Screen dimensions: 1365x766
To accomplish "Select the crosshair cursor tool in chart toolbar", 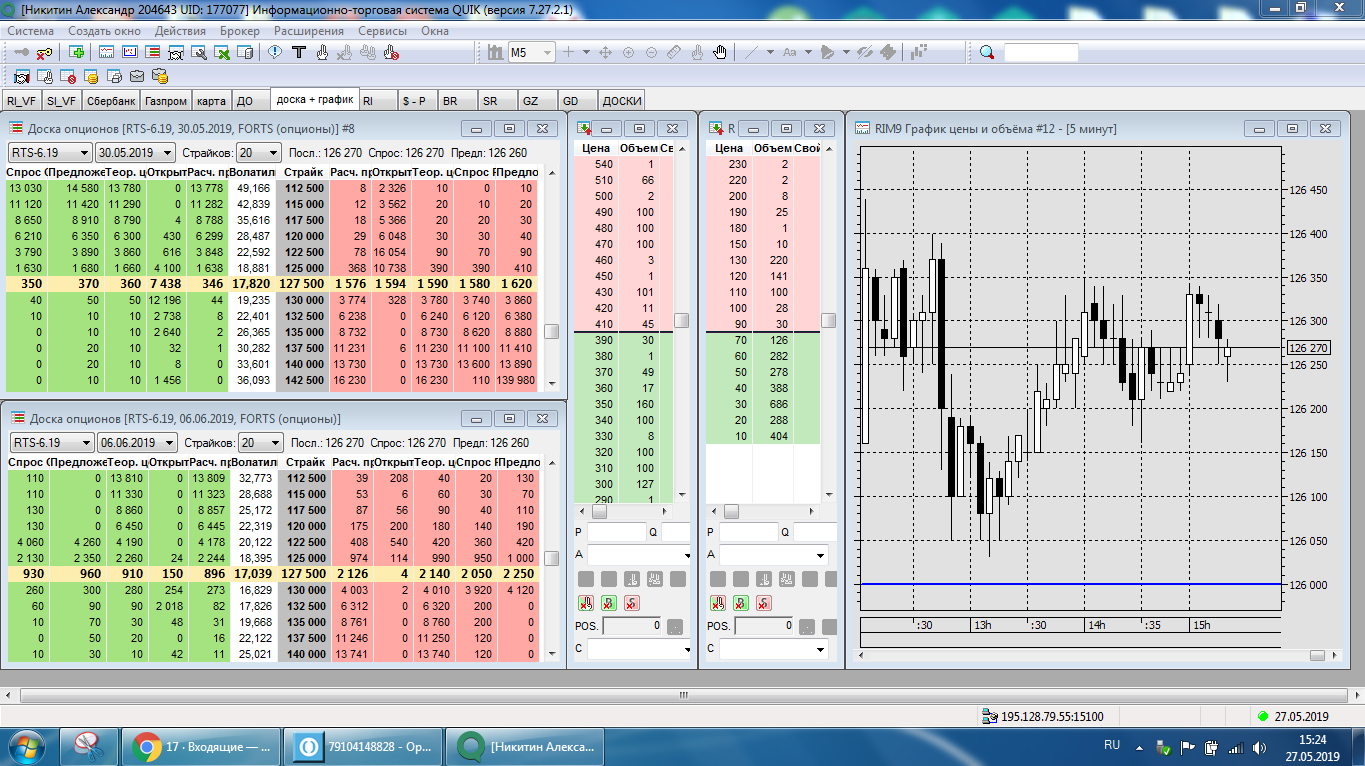I will [569, 52].
